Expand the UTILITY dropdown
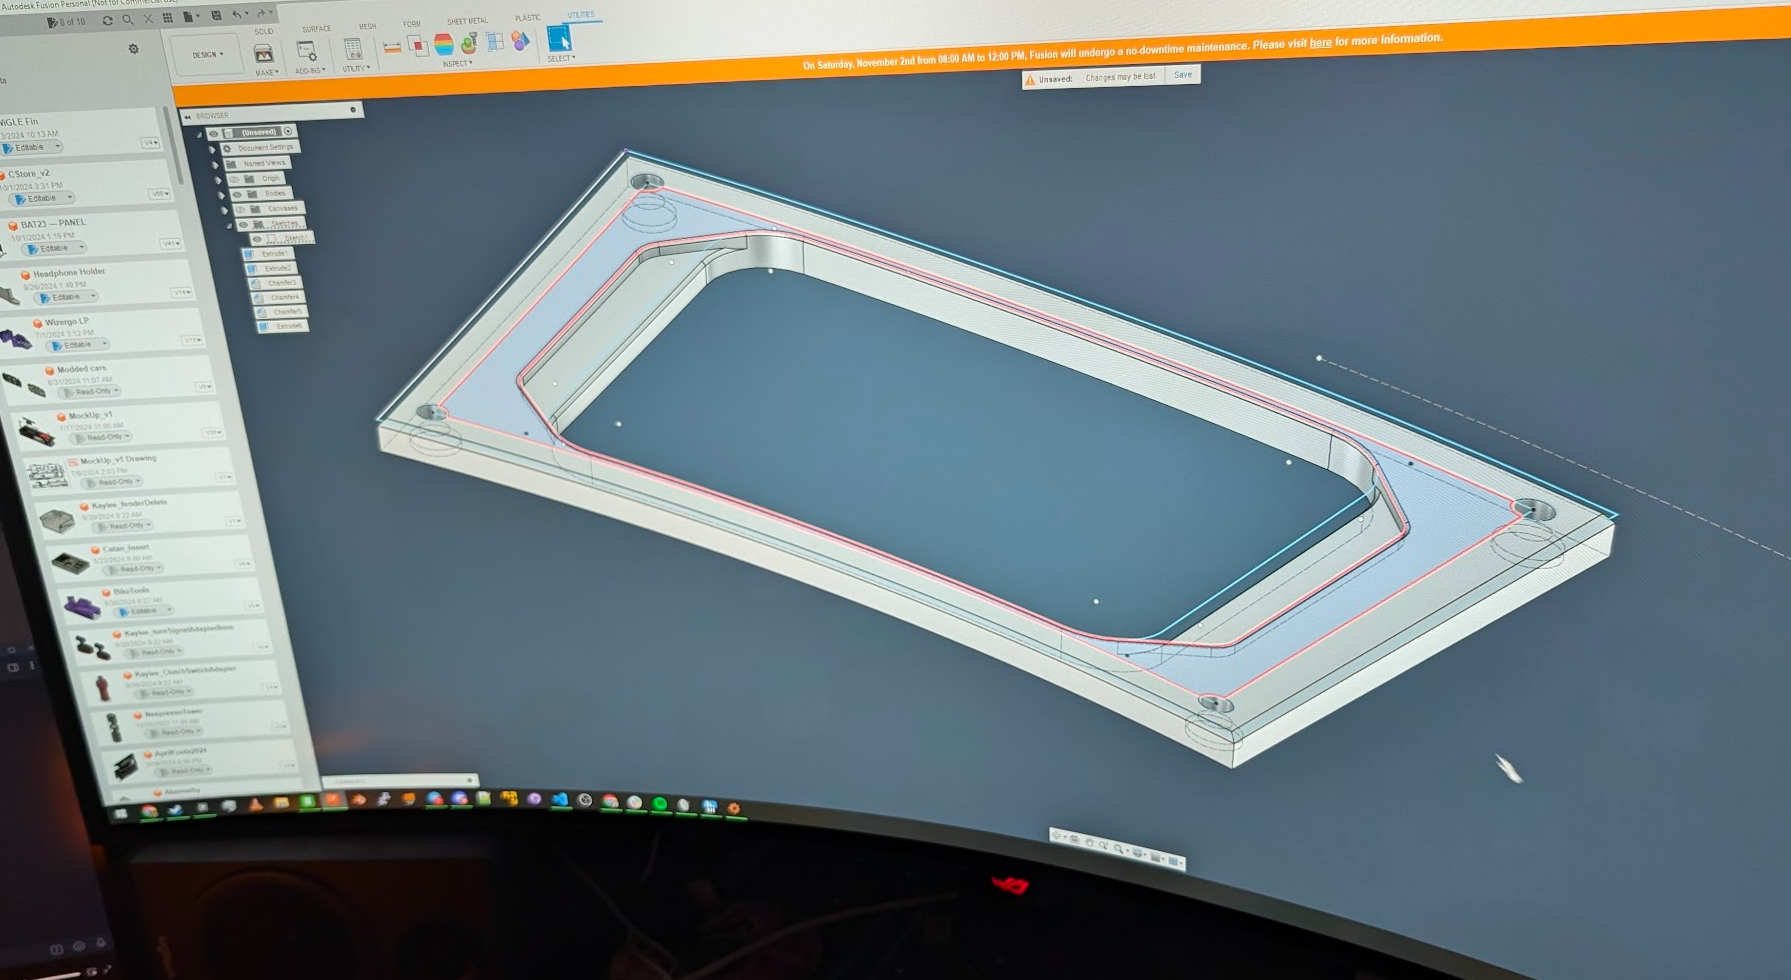Image resolution: width=1791 pixels, height=980 pixels. [357, 69]
